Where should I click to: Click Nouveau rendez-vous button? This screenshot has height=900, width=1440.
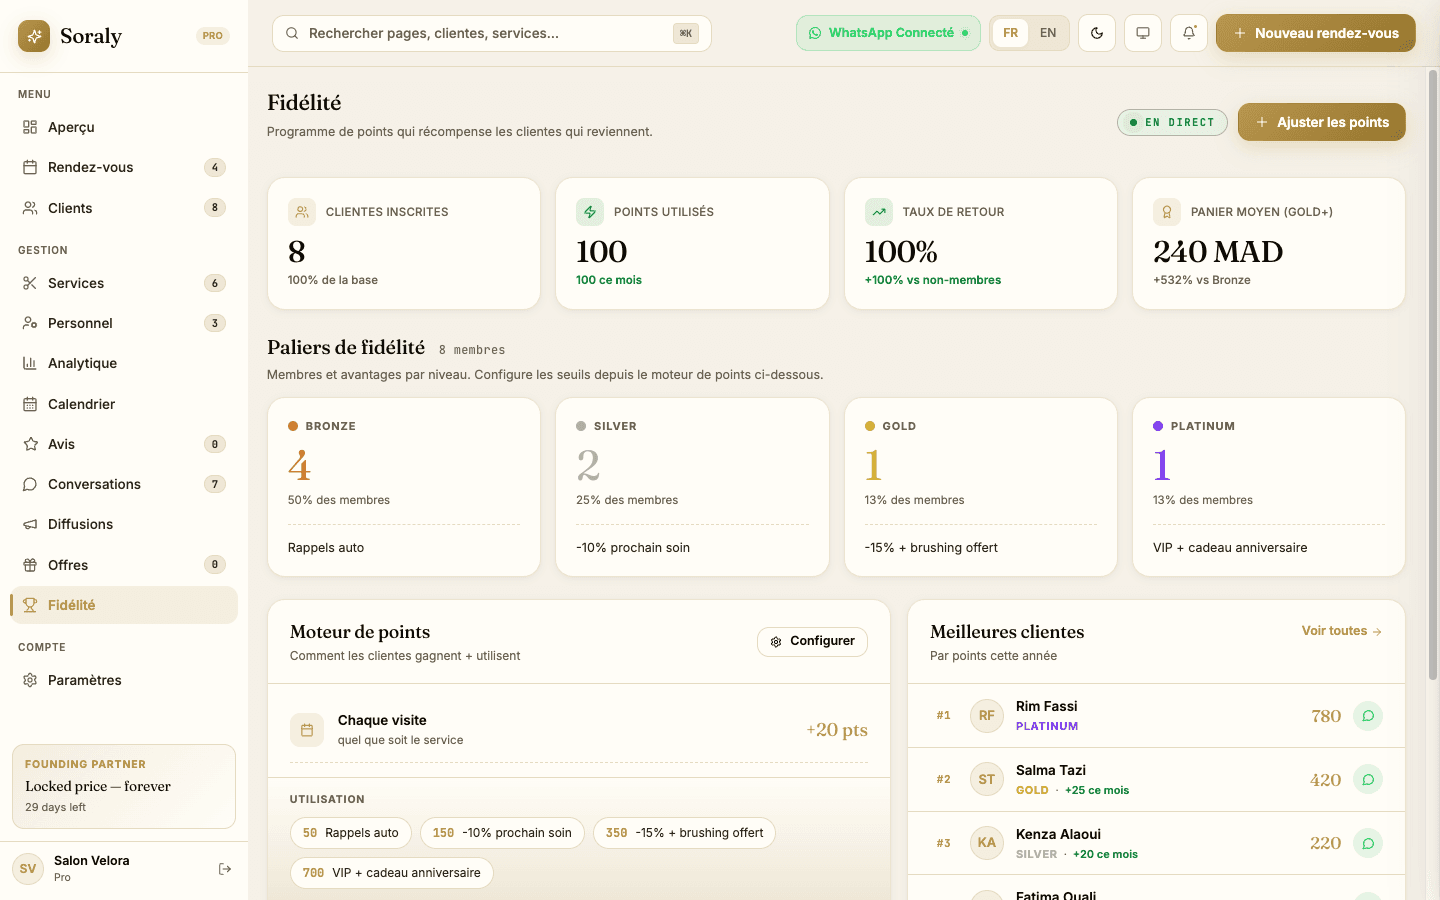point(1315,33)
